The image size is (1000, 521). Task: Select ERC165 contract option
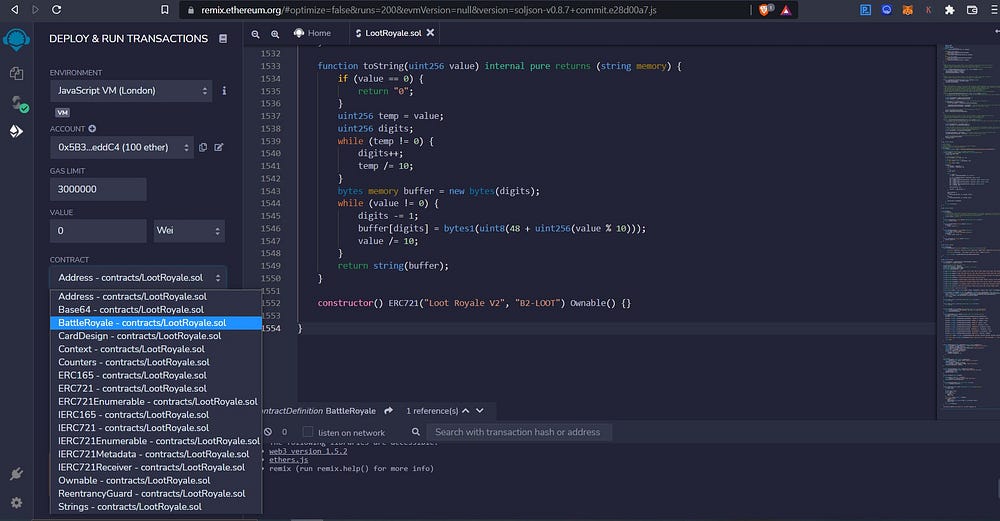(156, 376)
